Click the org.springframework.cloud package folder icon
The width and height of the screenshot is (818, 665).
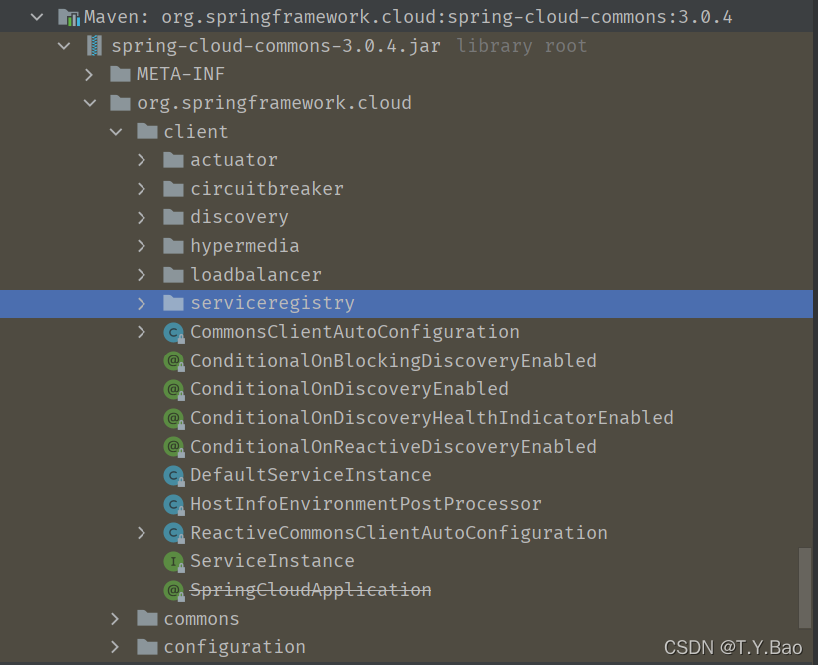121,103
